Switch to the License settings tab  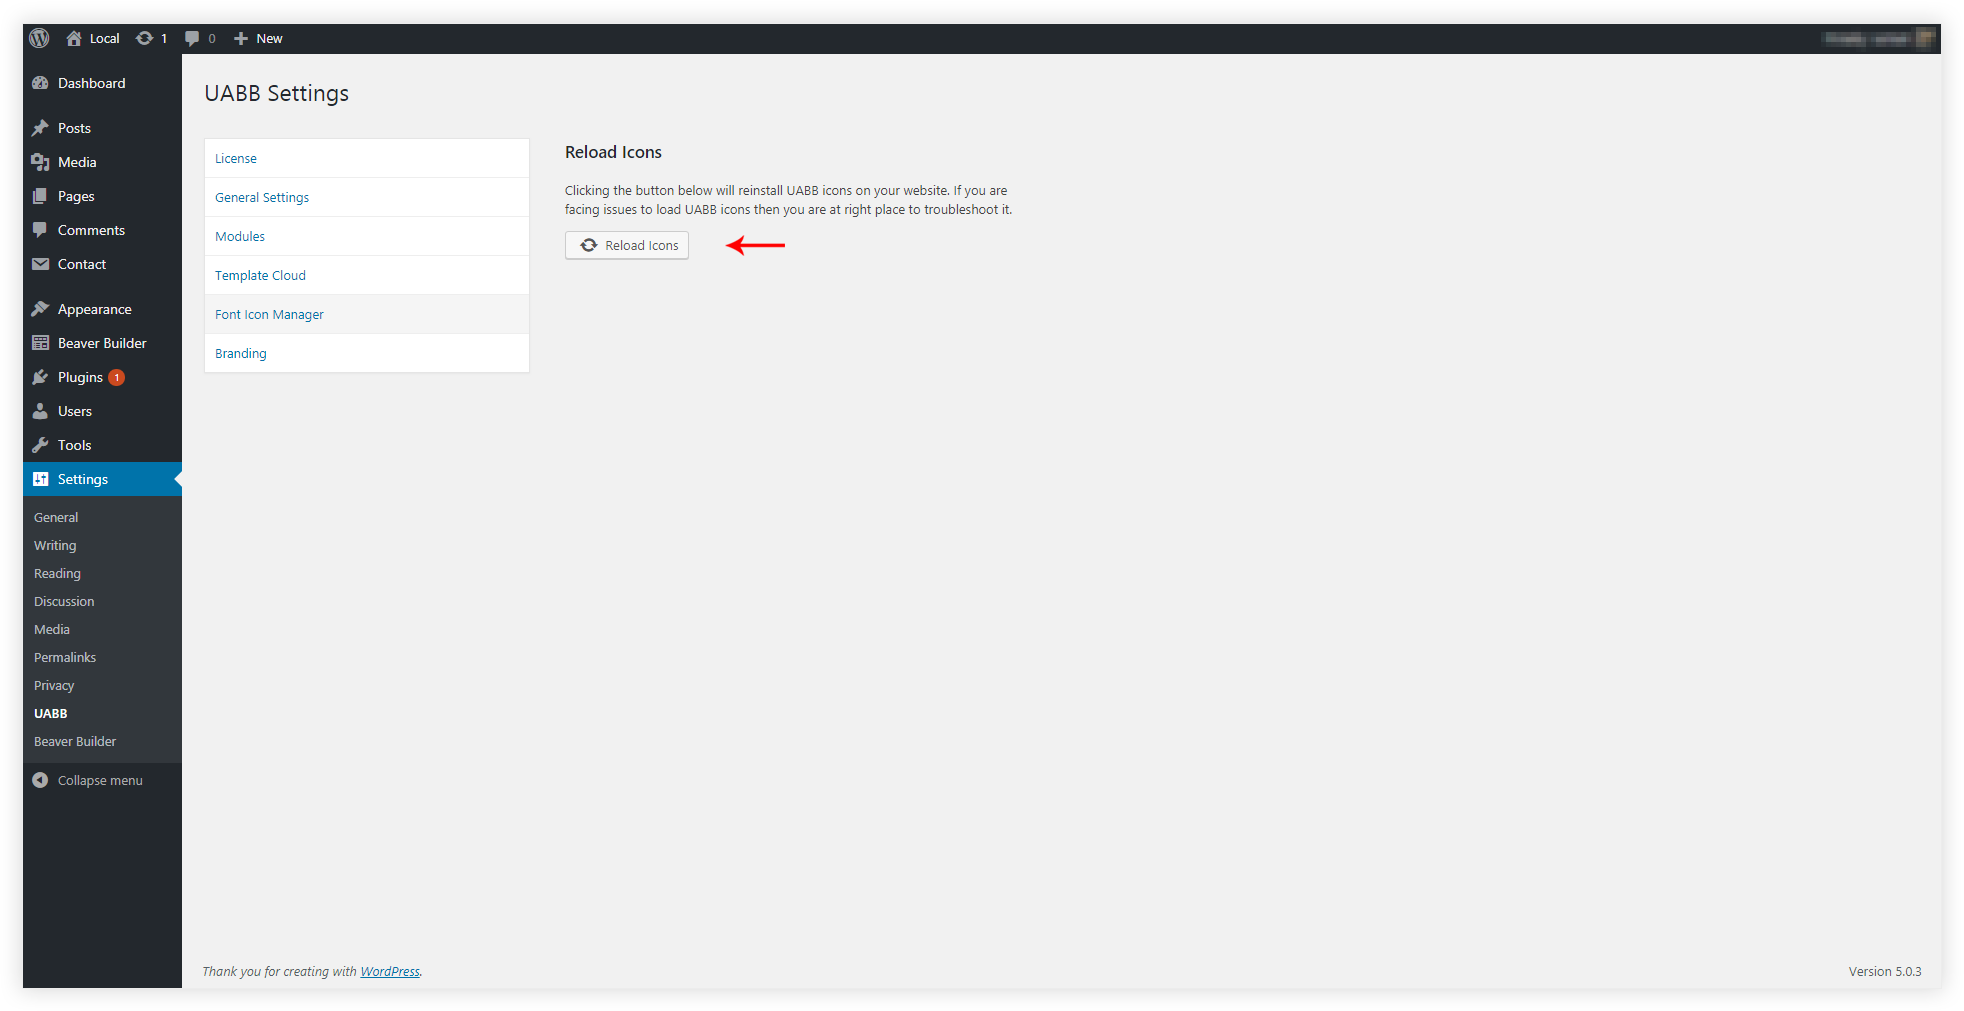pyautogui.click(x=236, y=158)
